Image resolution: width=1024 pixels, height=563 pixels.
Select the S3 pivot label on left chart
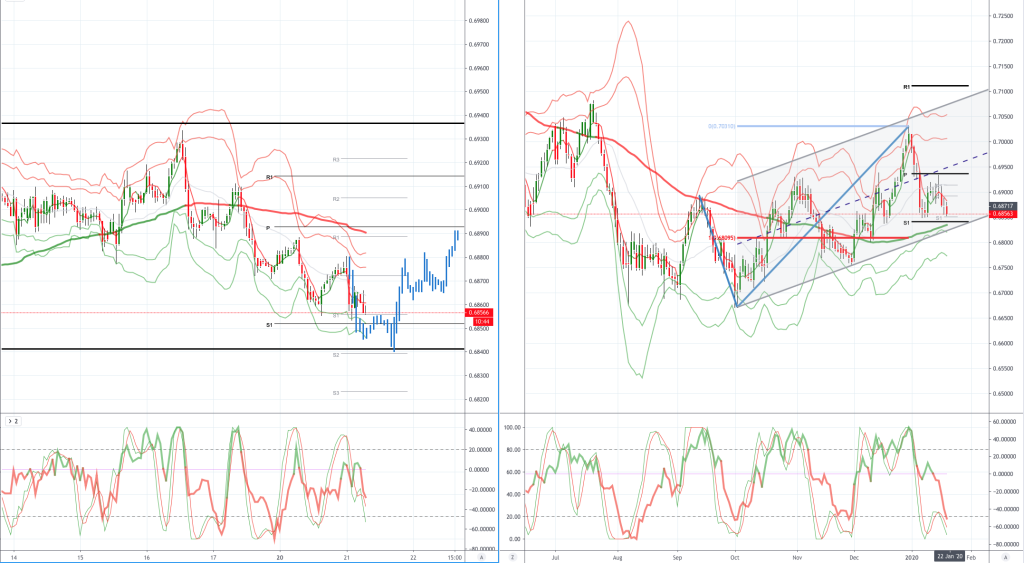[x=336, y=393]
